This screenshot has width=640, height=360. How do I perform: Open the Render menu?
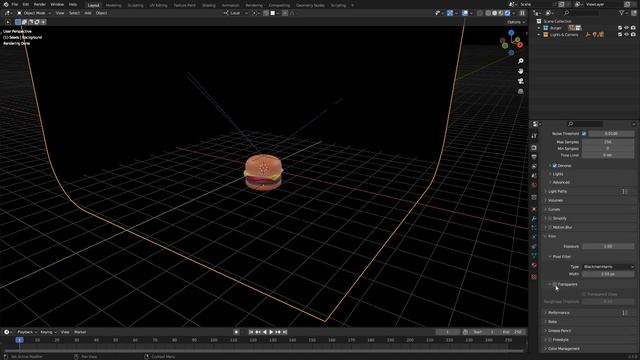40,4
